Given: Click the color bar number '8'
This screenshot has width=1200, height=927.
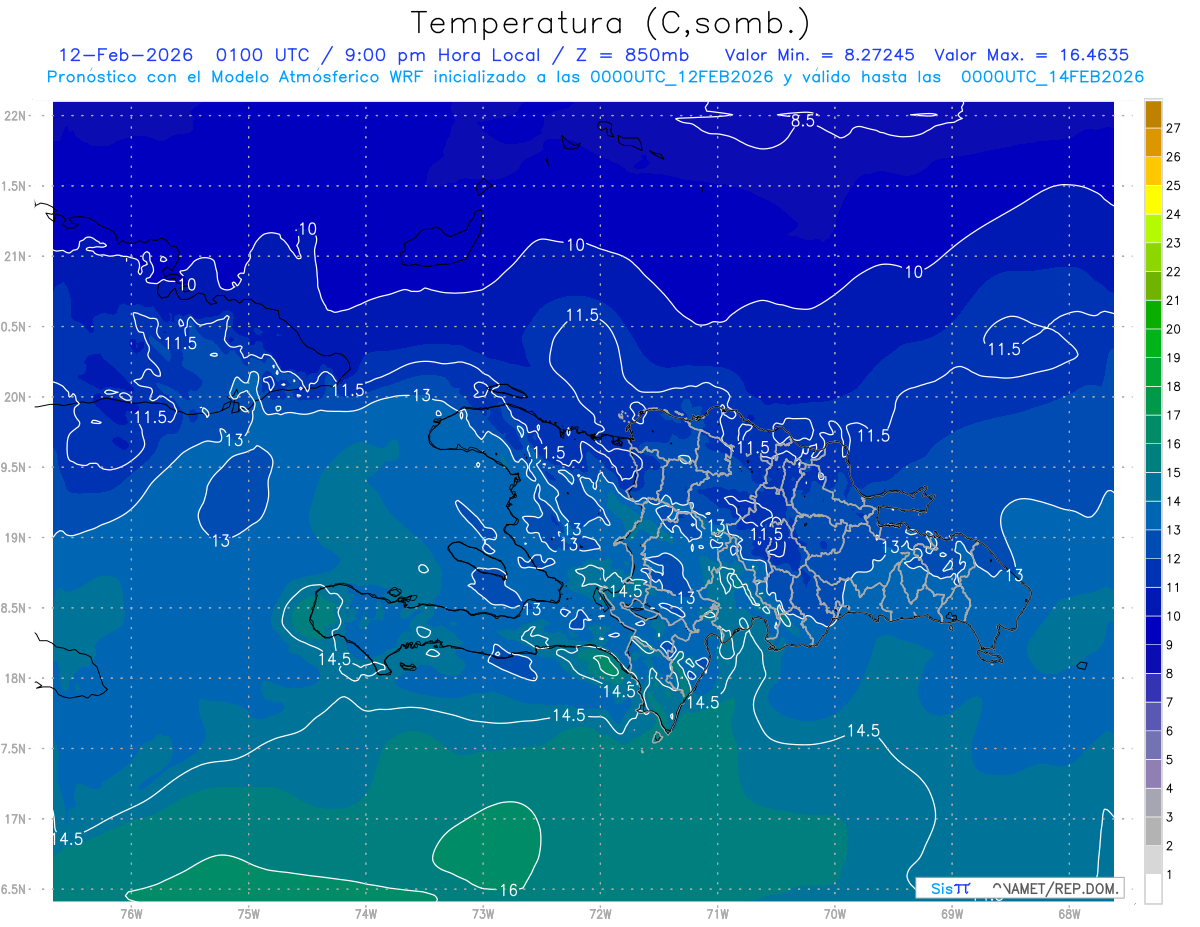Looking at the screenshot, I should (x=1170, y=674).
